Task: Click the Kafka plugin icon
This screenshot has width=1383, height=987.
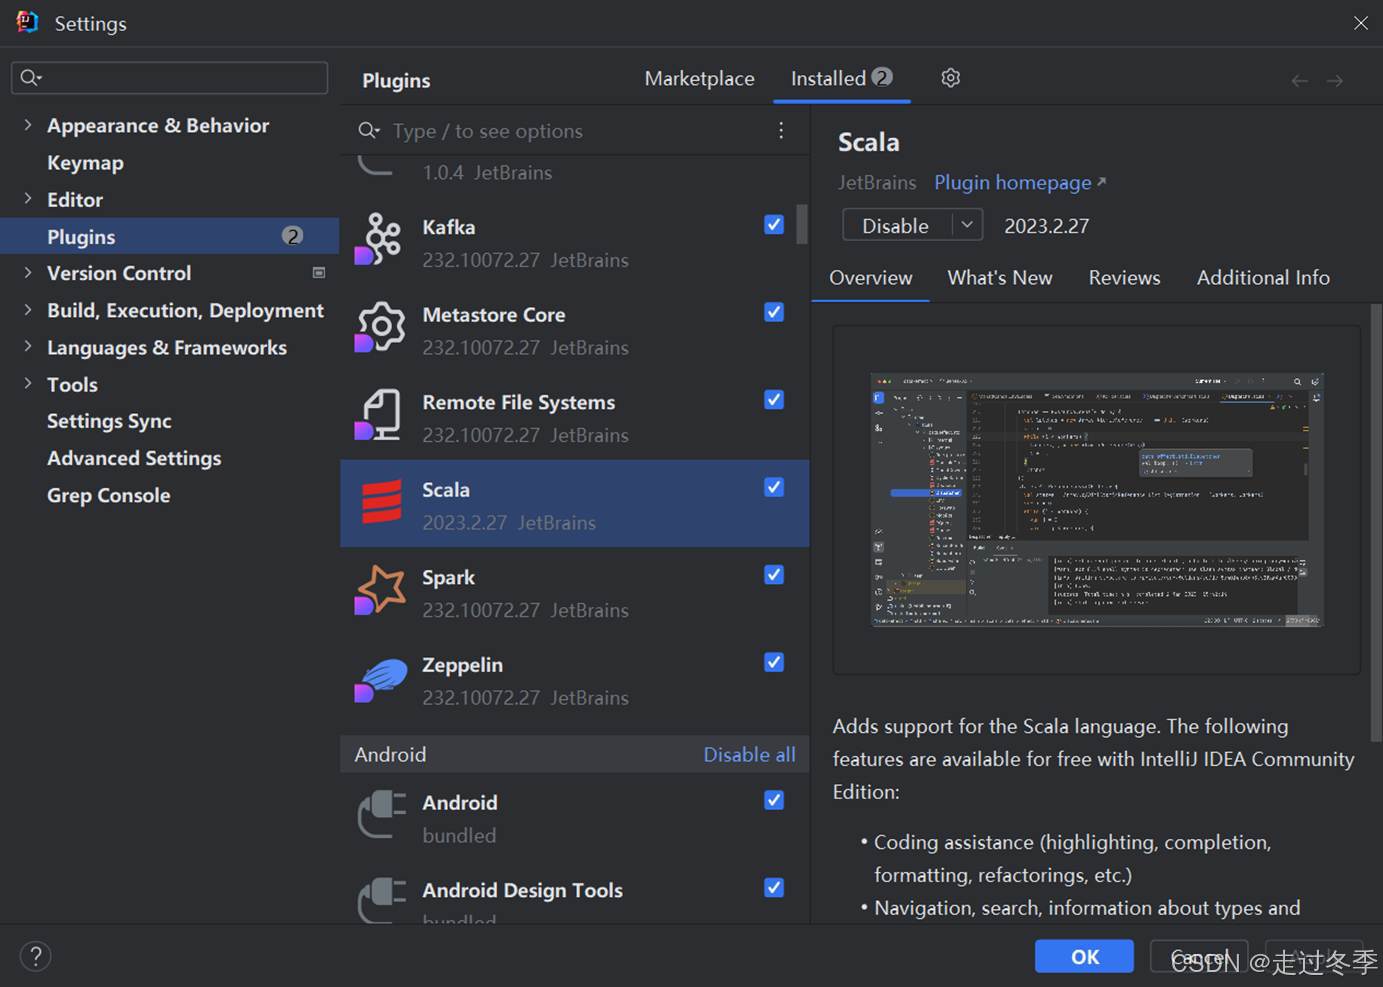Action: [x=380, y=240]
